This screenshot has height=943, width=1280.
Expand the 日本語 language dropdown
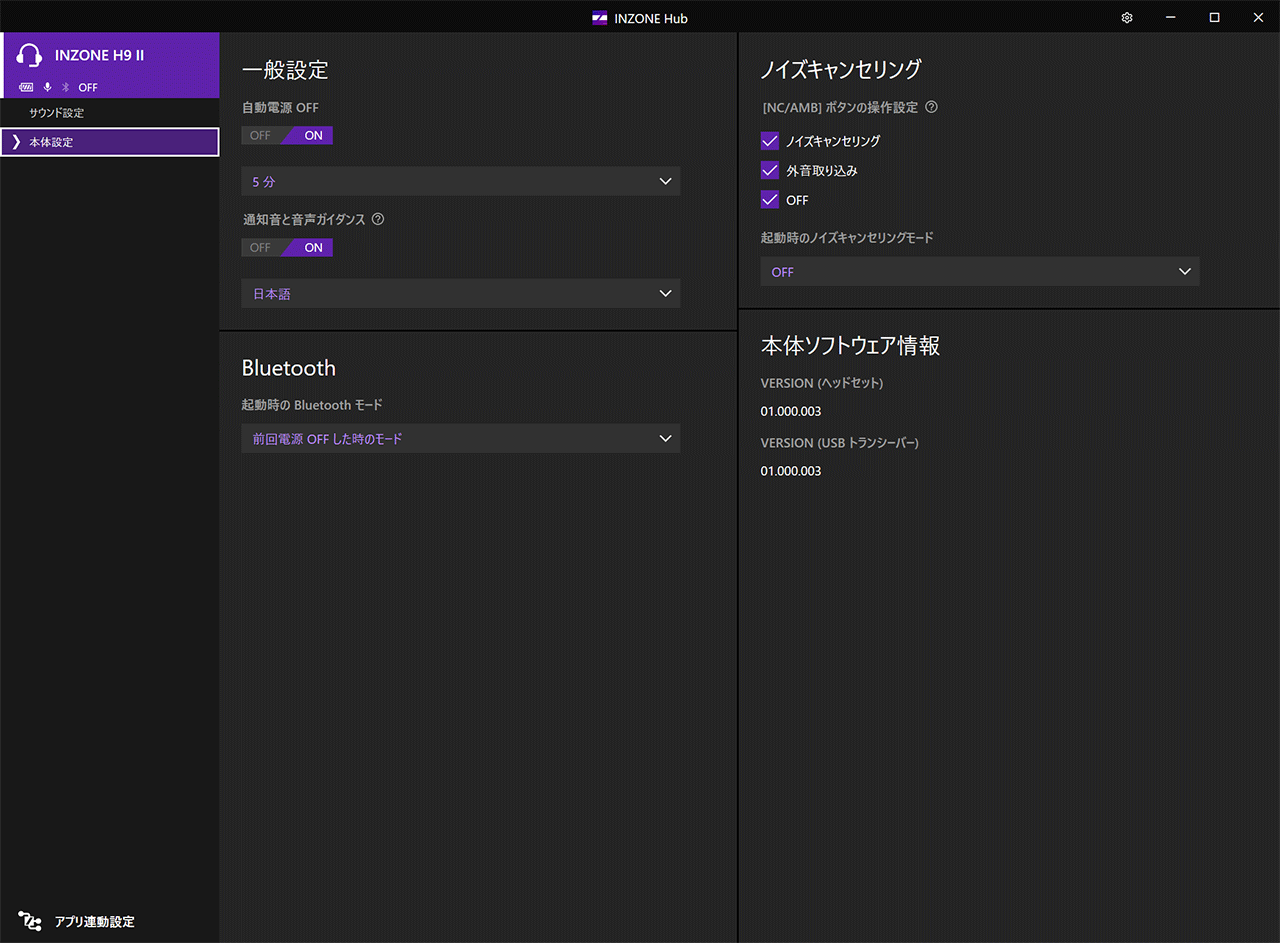(x=460, y=294)
